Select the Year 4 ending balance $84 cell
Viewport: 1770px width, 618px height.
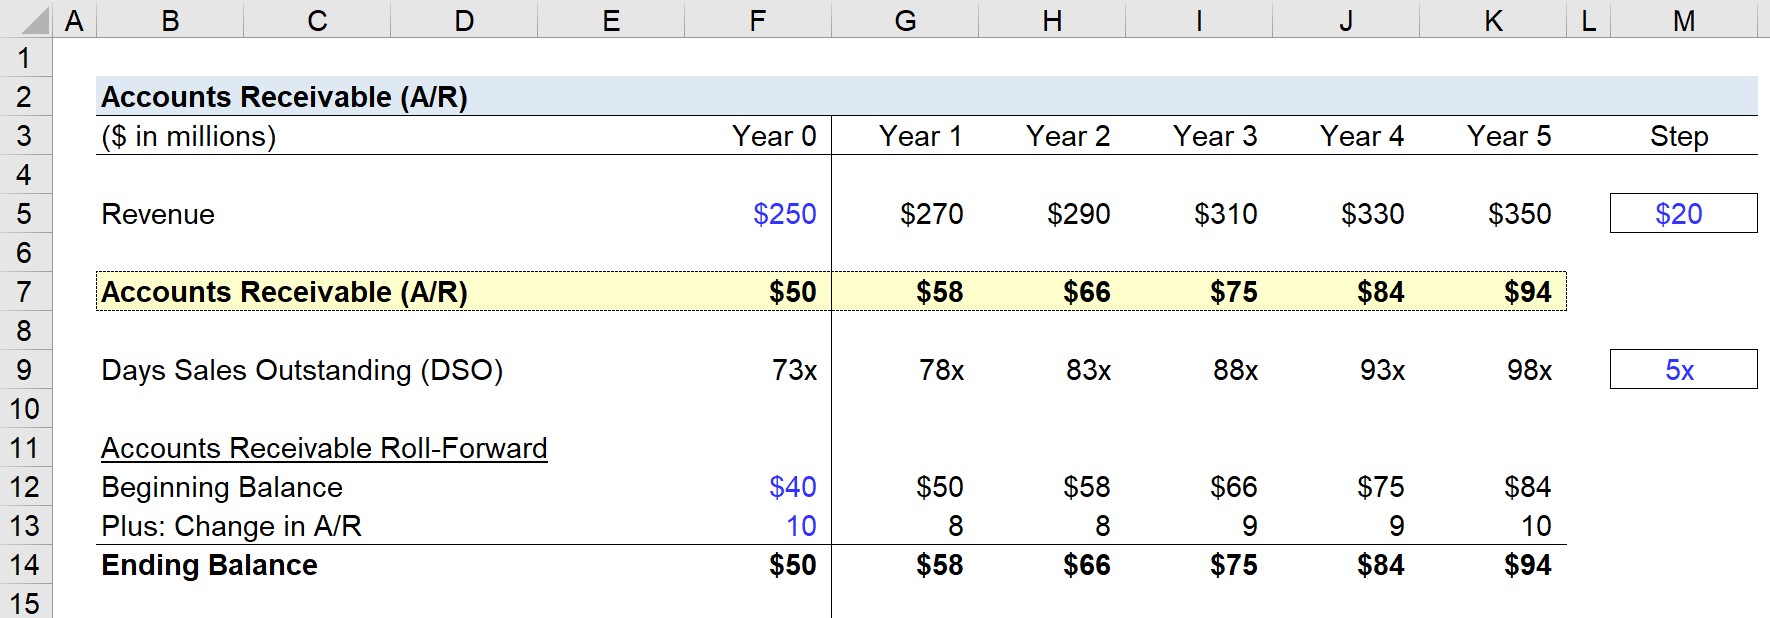coord(1346,565)
